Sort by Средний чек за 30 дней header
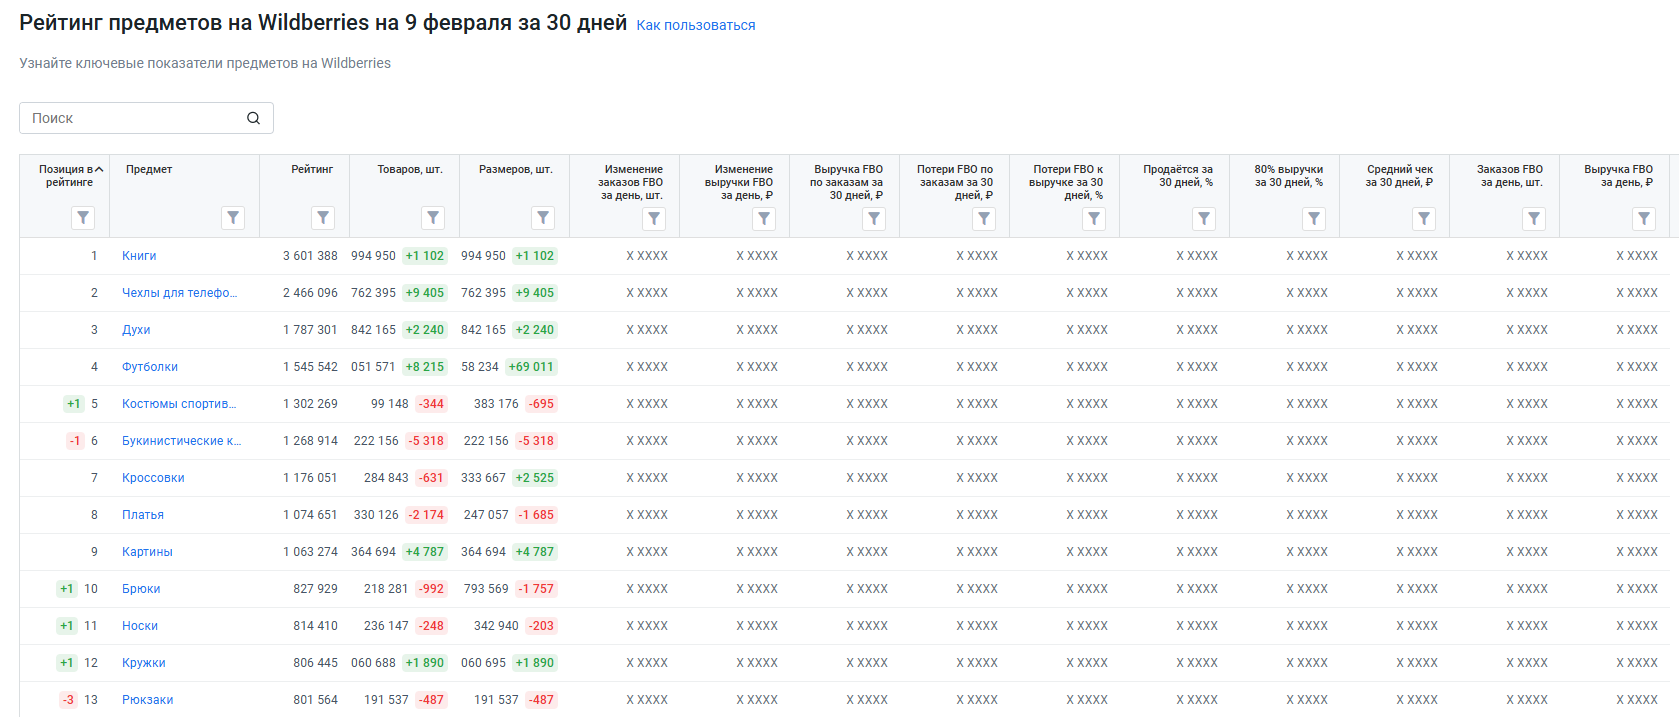The image size is (1679, 717). click(1399, 176)
